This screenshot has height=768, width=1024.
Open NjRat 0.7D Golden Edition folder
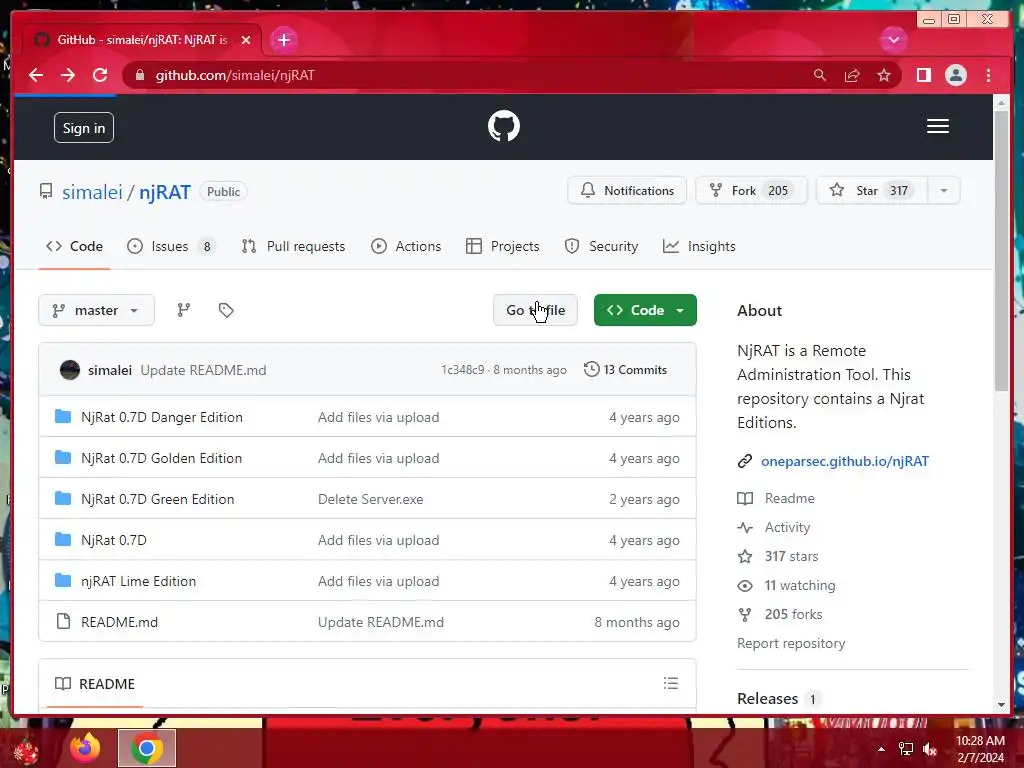[161, 458]
